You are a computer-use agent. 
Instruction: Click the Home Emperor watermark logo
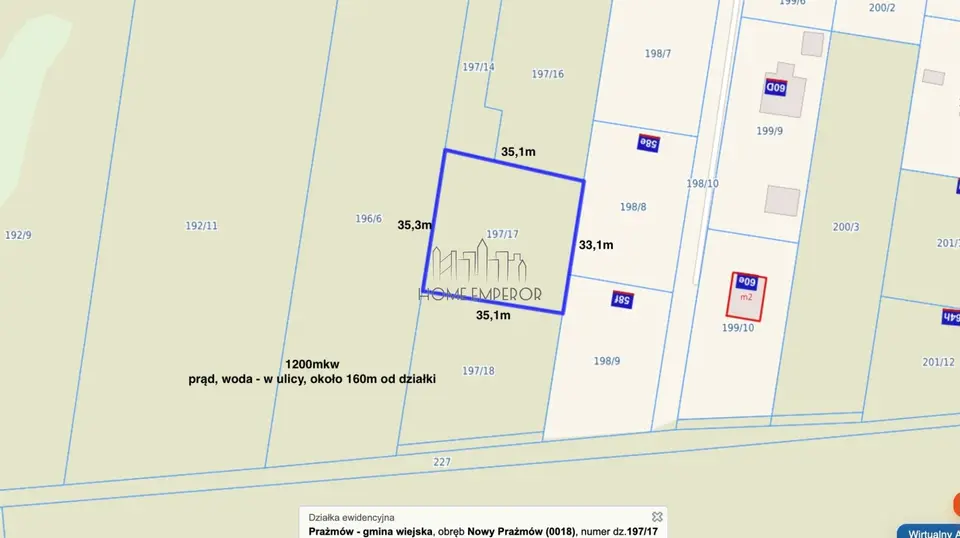click(x=480, y=271)
